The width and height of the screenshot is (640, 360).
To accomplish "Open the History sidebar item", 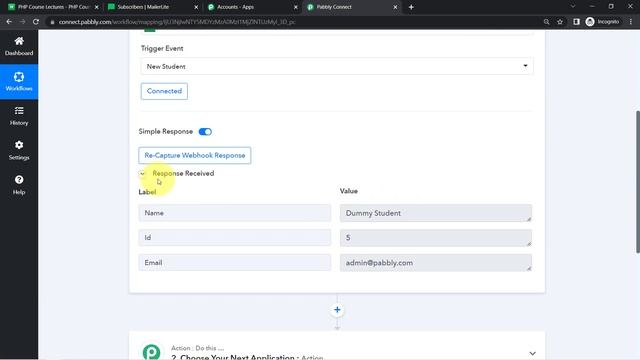I will (x=19, y=116).
